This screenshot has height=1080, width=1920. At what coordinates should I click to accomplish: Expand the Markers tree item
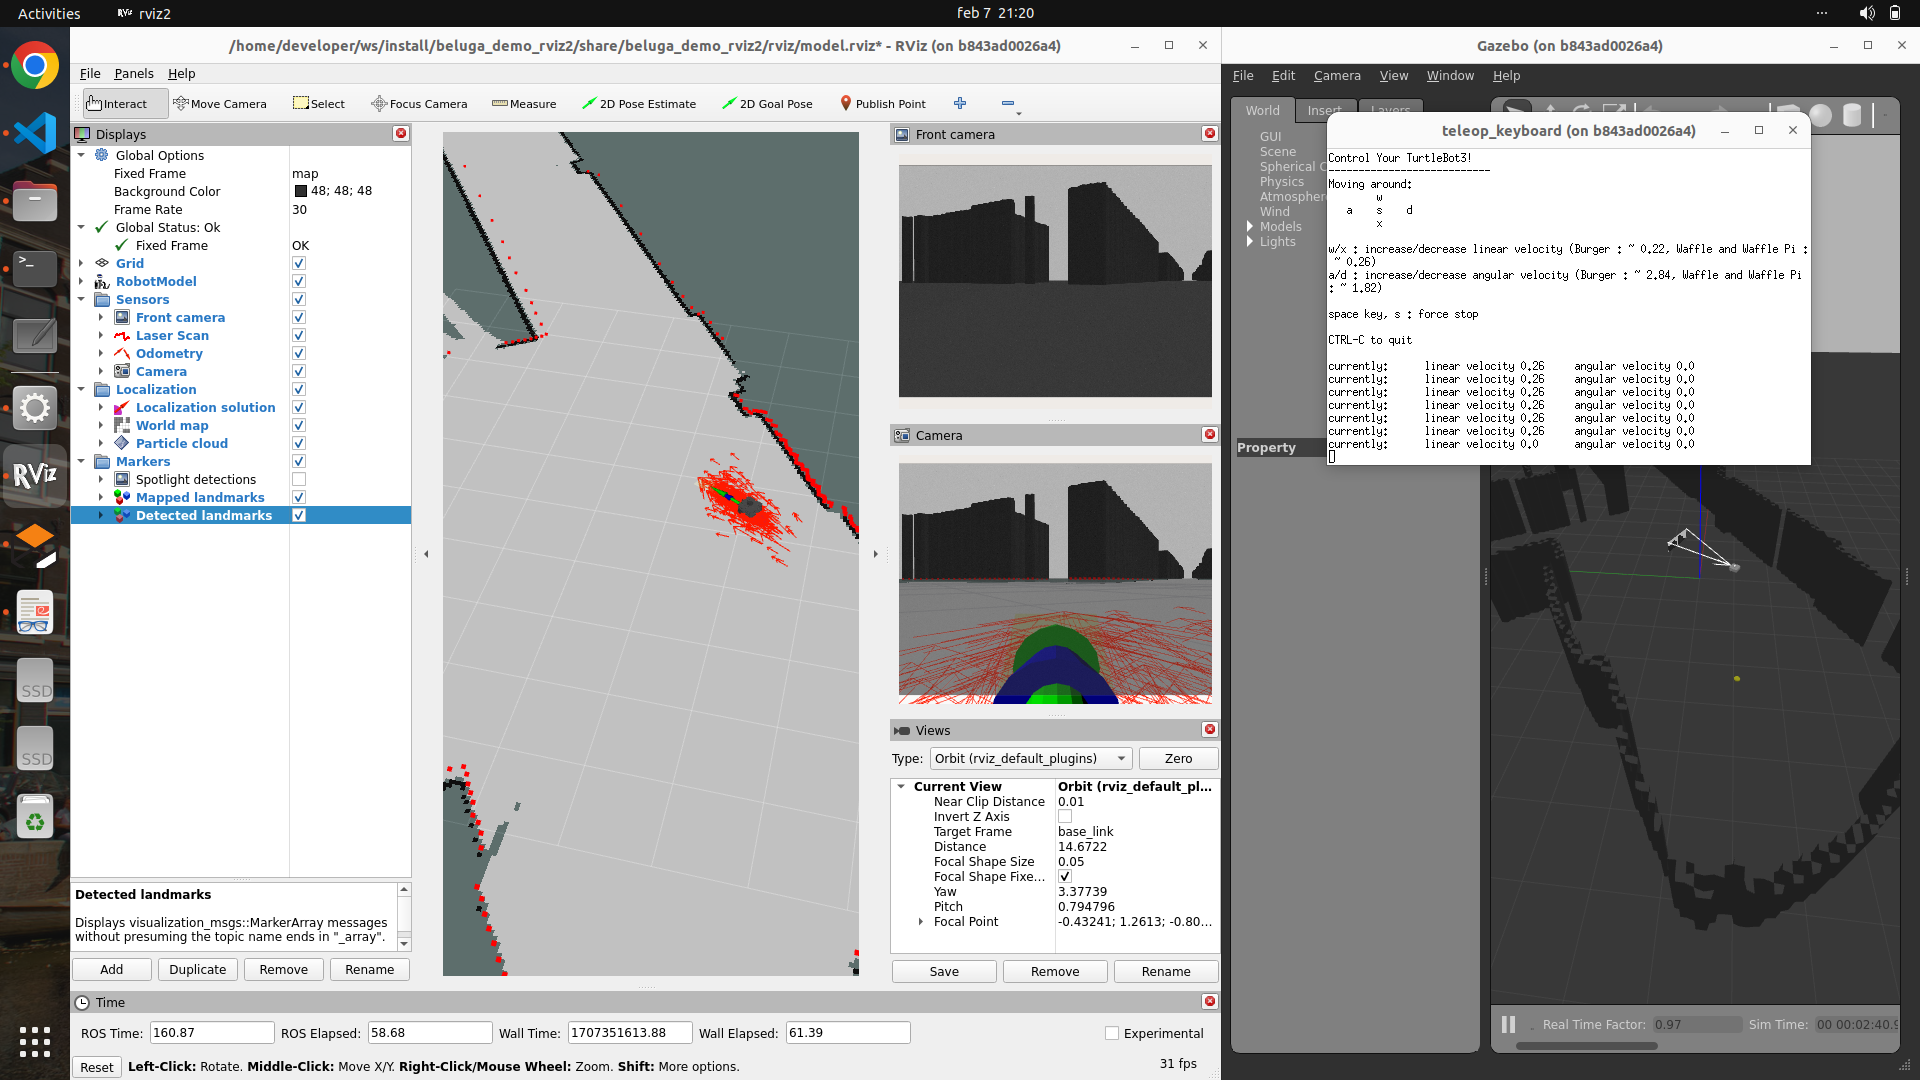coord(82,460)
